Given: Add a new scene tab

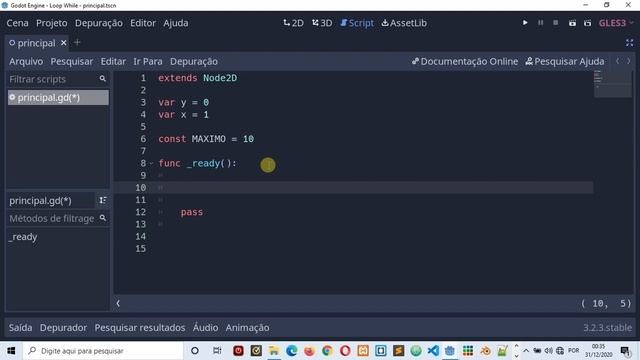Looking at the screenshot, I should click(77, 42).
